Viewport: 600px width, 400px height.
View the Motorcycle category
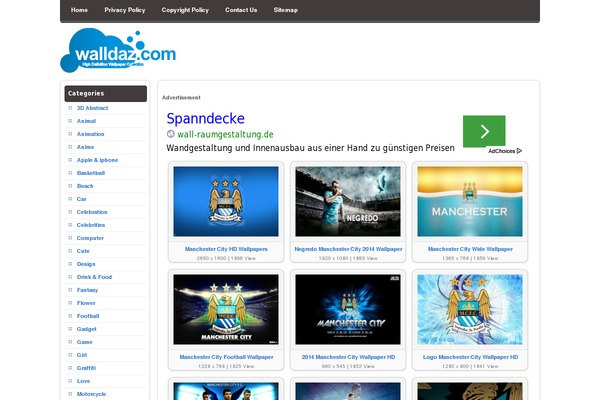pos(91,394)
